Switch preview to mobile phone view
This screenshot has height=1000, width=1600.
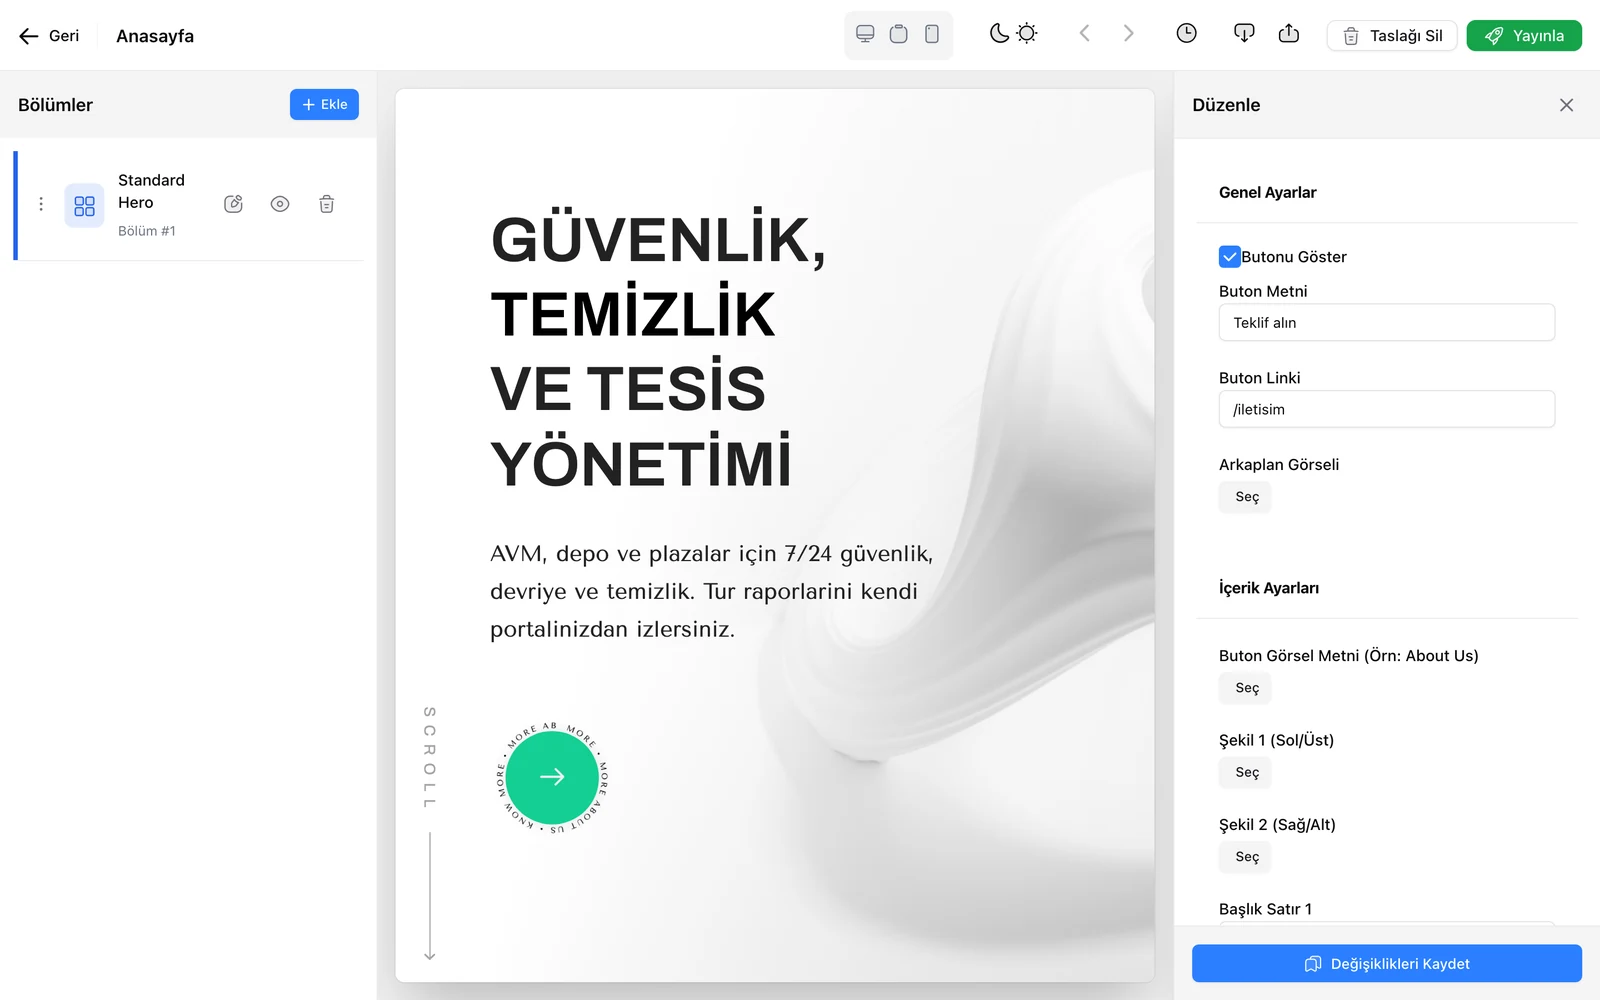point(932,34)
